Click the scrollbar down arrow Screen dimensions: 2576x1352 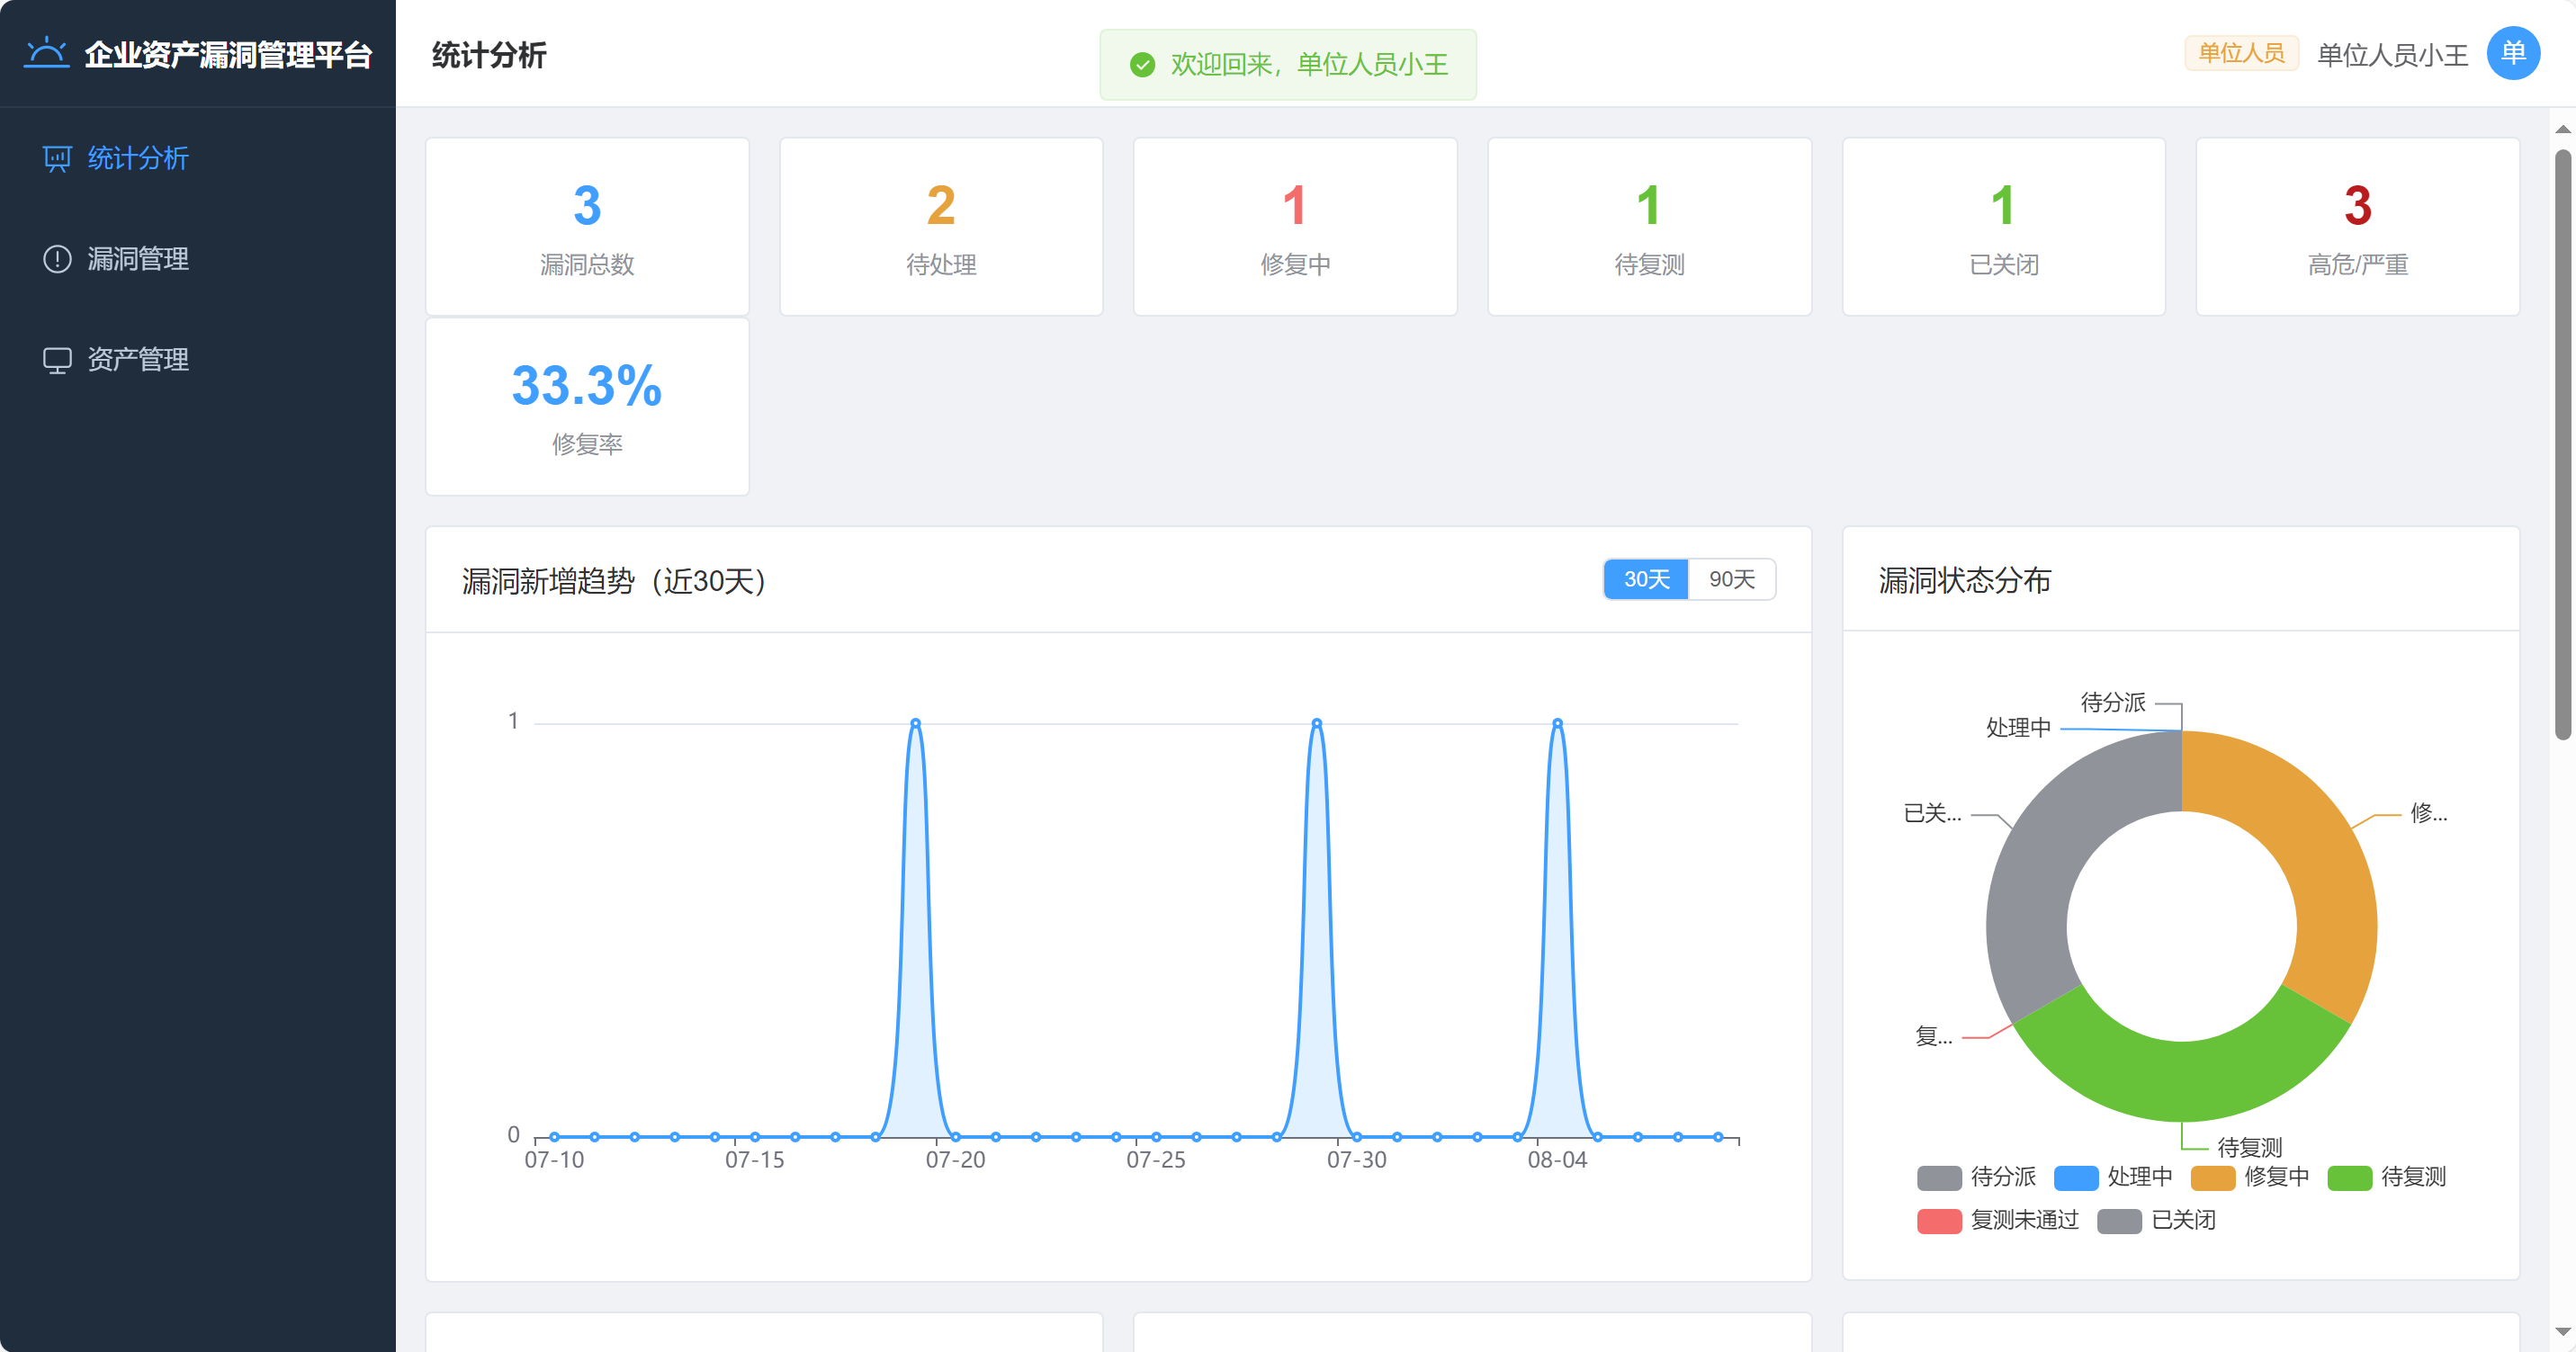[2562, 1332]
